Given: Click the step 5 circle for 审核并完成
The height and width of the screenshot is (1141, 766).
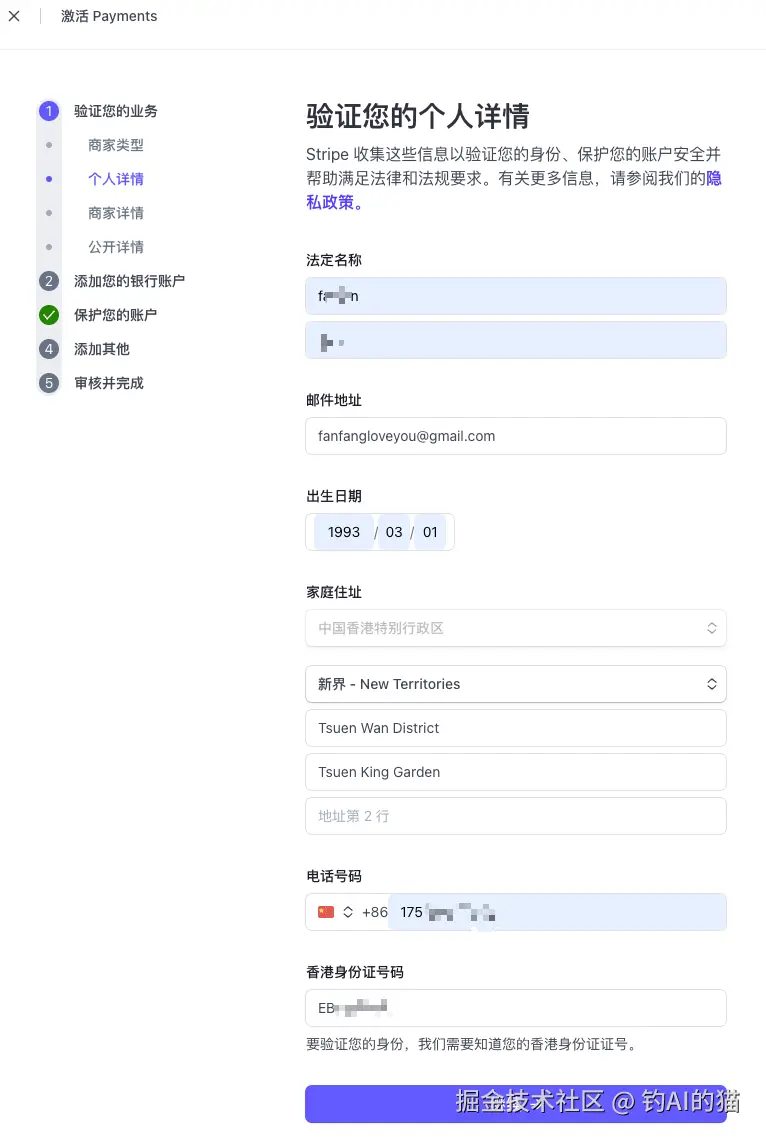Looking at the screenshot, I should pyautogui.click(x=49, y=383).
